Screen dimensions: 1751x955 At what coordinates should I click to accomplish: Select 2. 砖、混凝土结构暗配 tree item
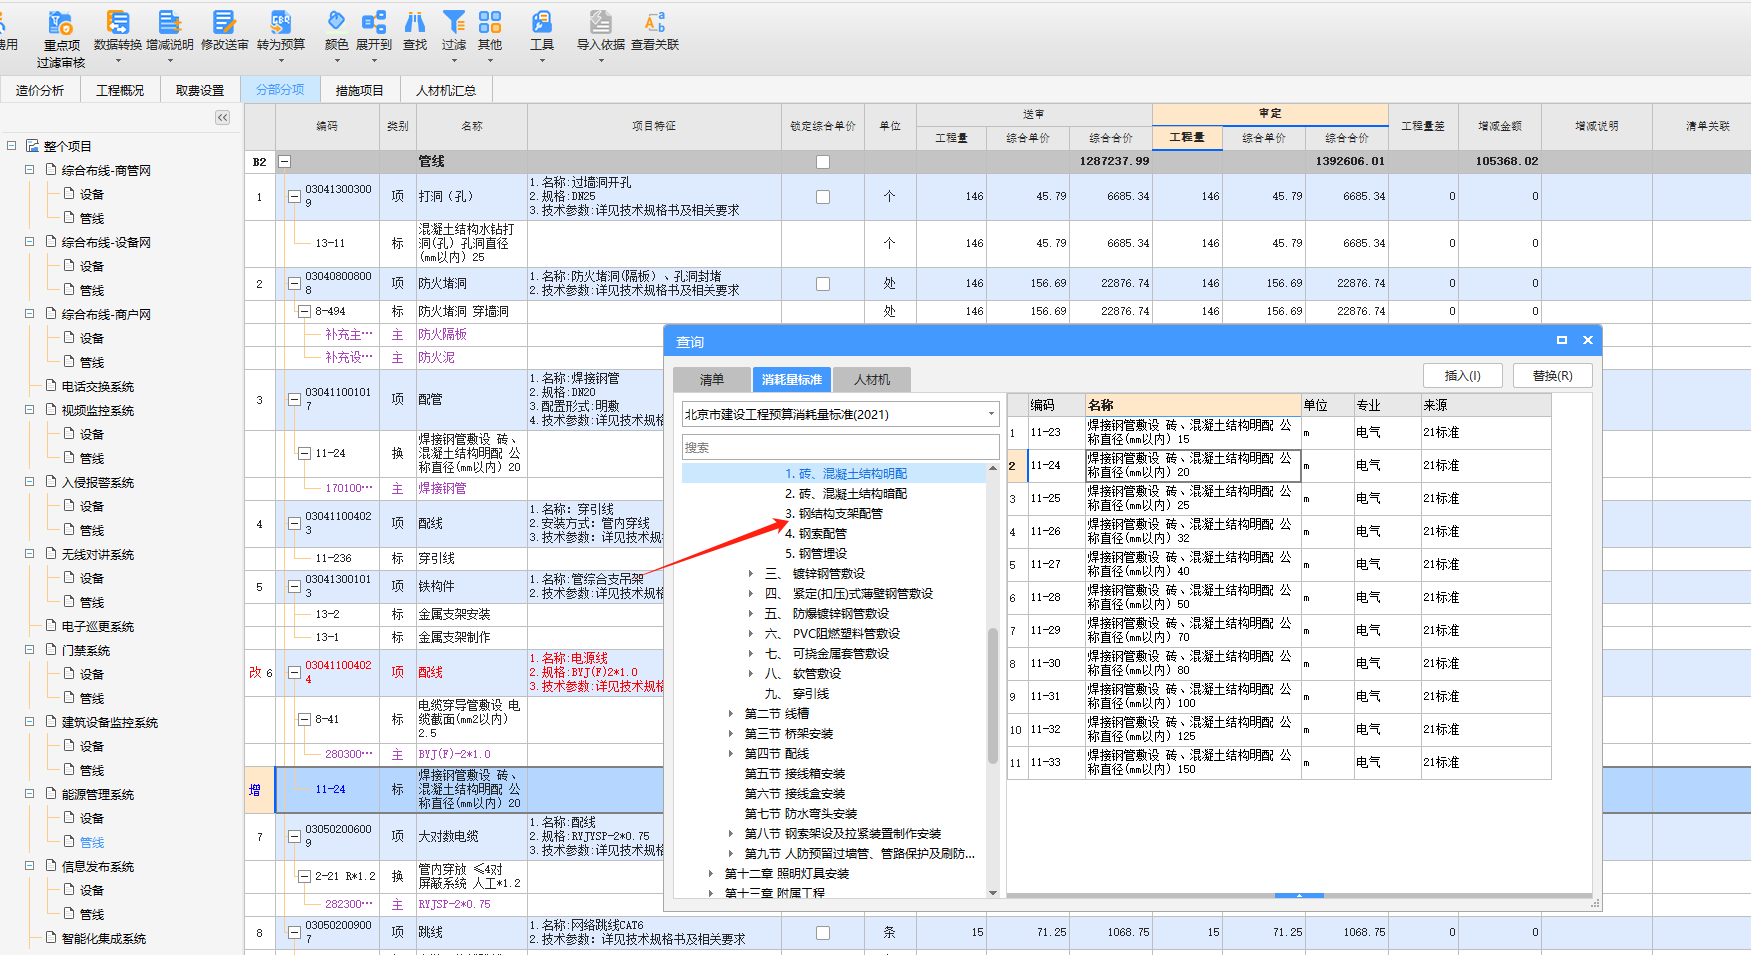click(x=846, y=494)
